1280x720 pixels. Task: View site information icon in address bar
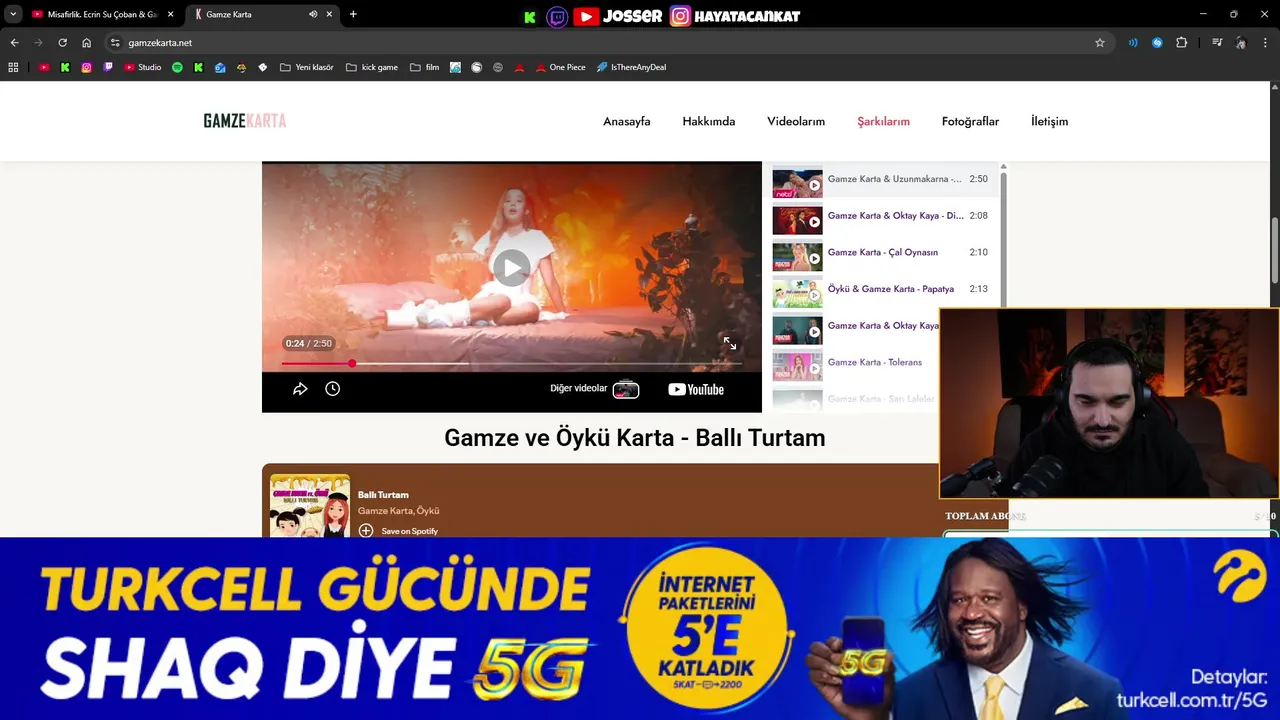tap(115, 43)
